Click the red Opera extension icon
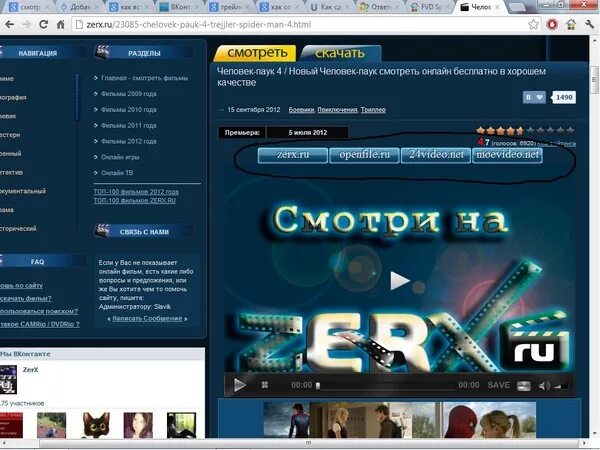 (x=552, y=24)
